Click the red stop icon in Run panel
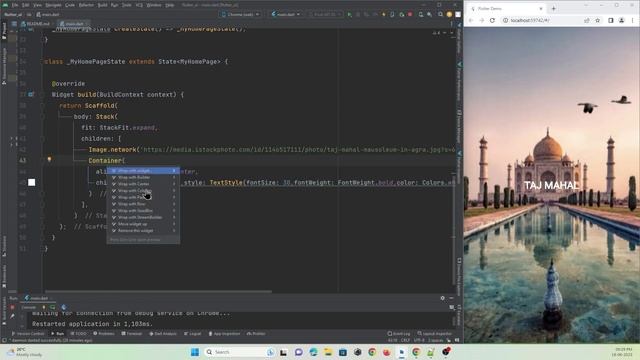This screenshot has width=640, height=360. (x=13, y=307)
